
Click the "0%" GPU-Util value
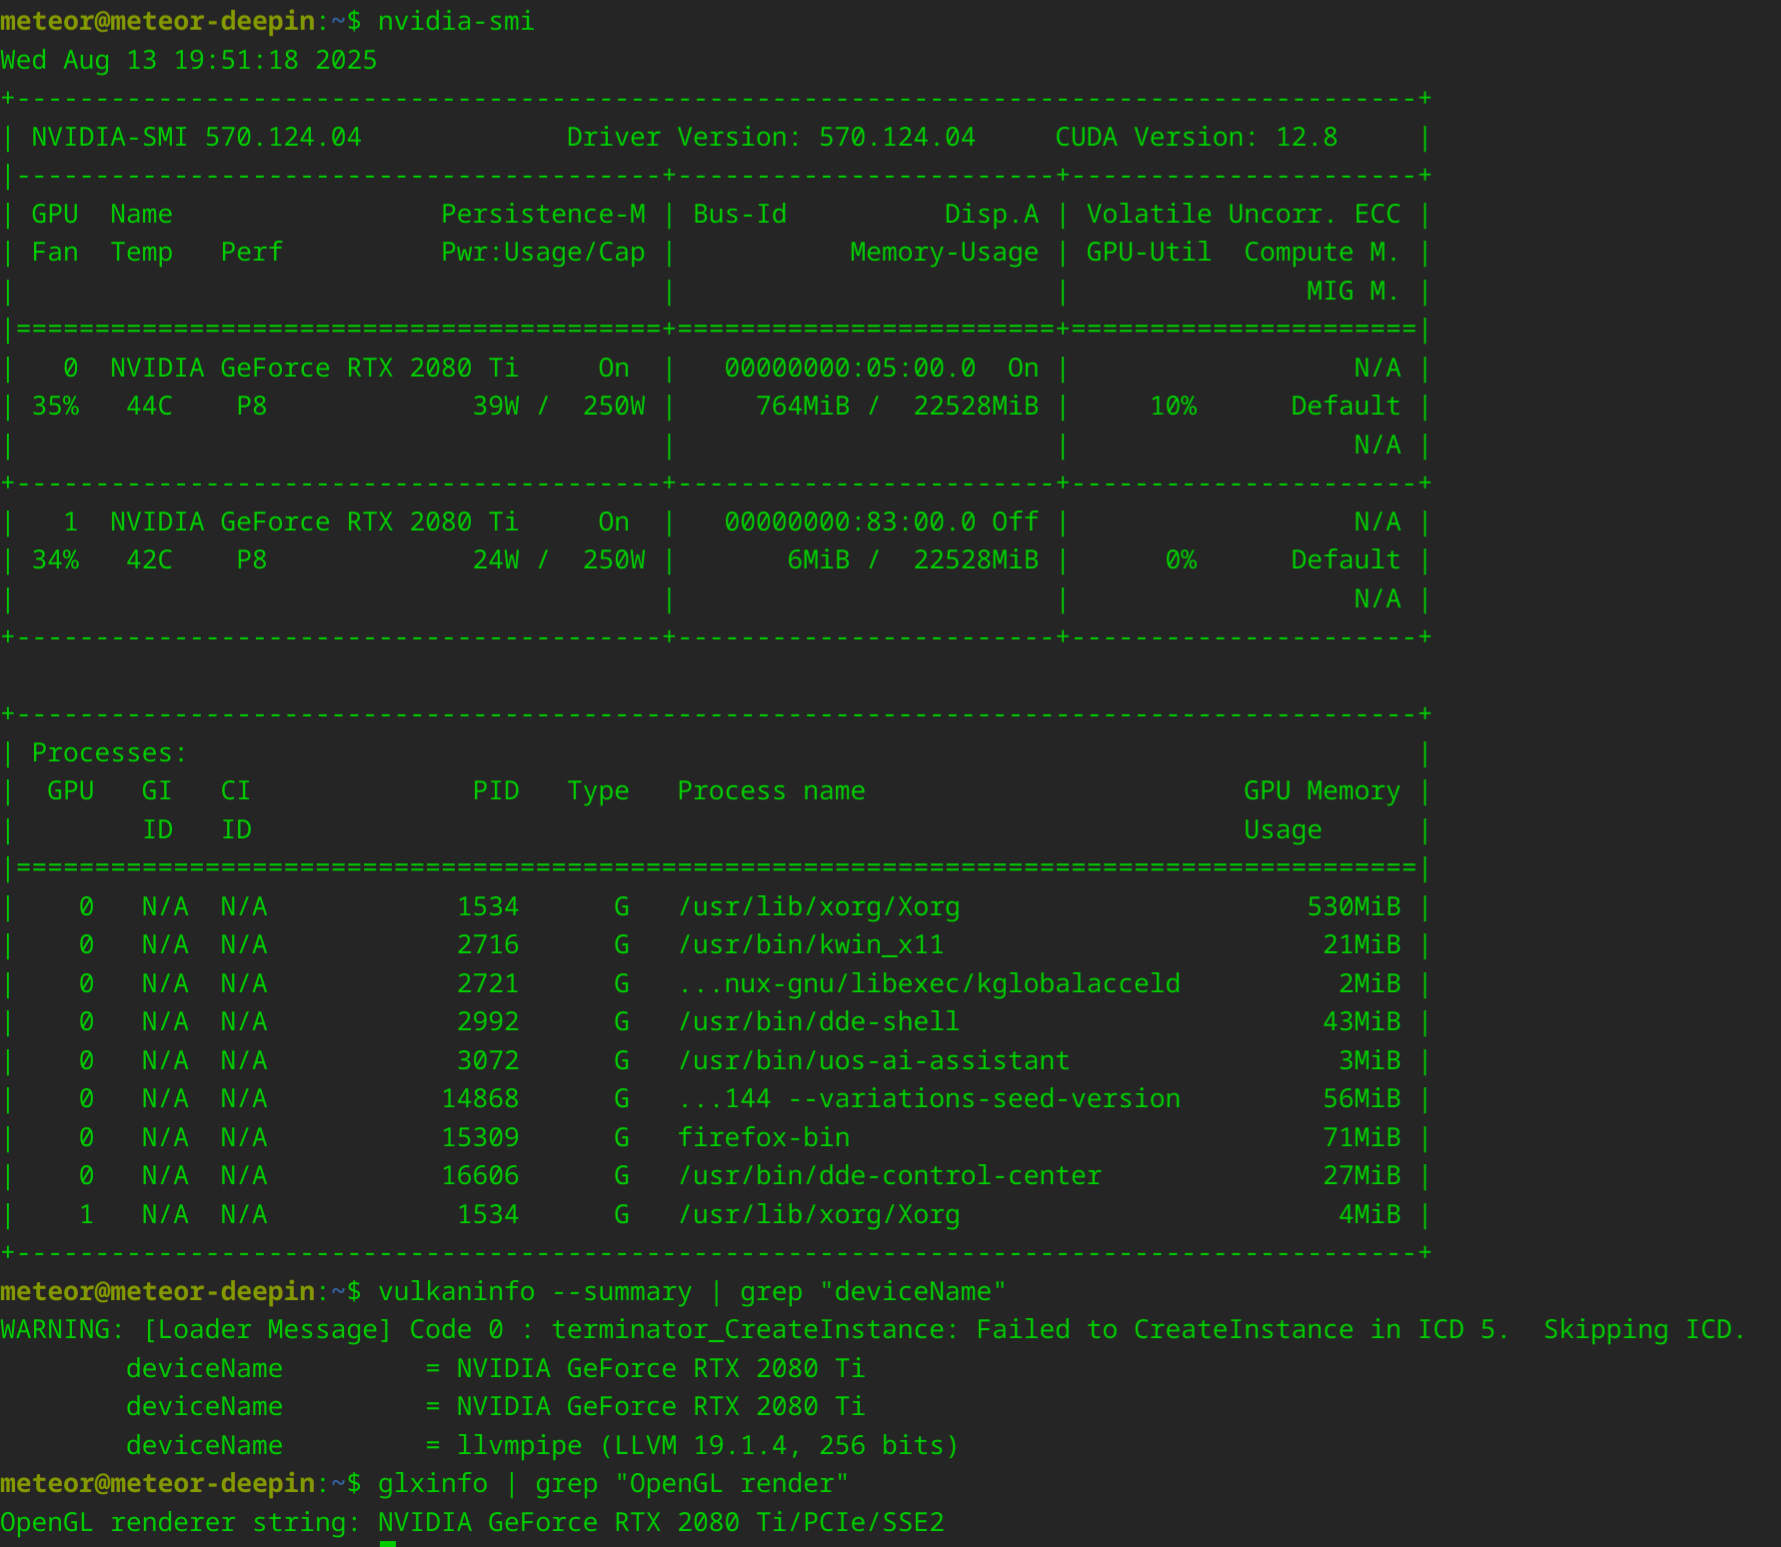click(1181, 560)
